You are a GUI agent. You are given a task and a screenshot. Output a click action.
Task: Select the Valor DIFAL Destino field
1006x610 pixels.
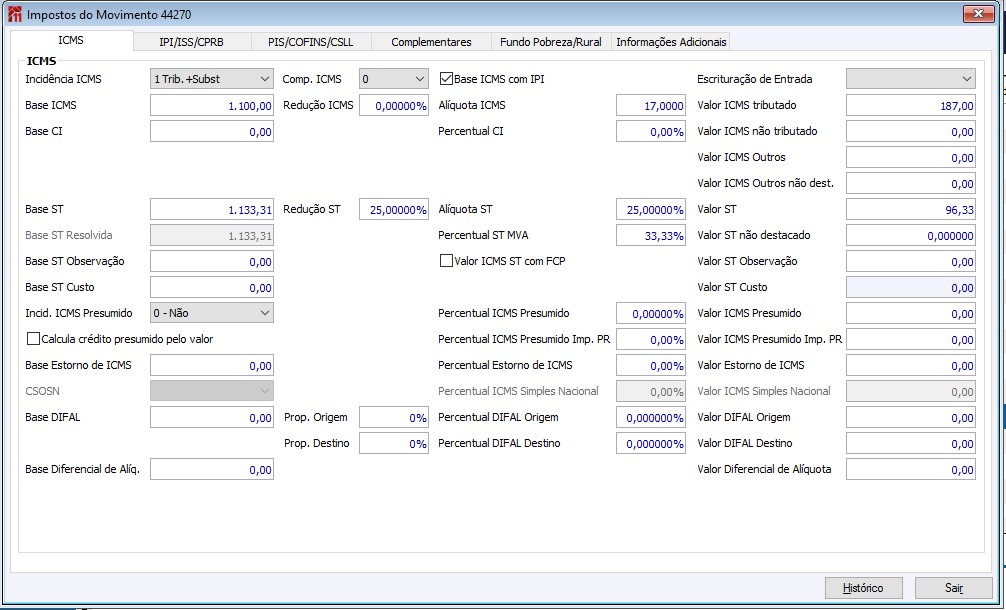click(x=911, y=443)
